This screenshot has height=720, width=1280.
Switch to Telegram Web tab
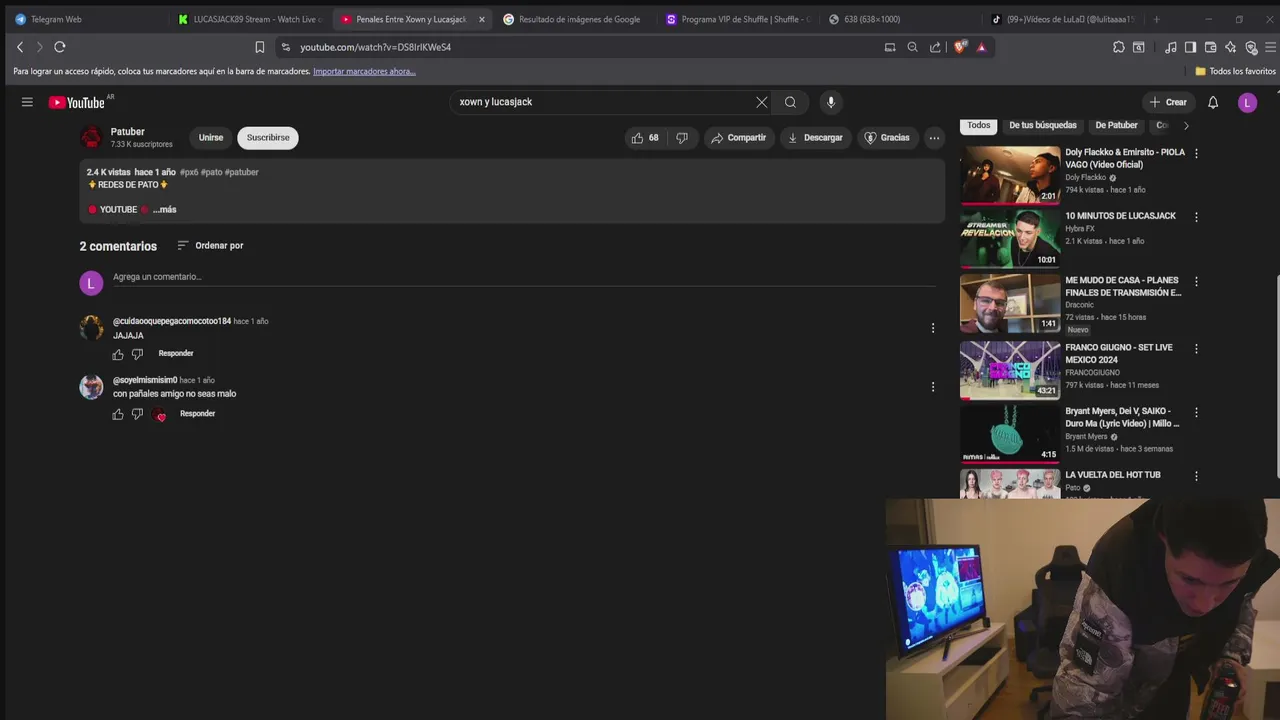(x=85, y=19)
